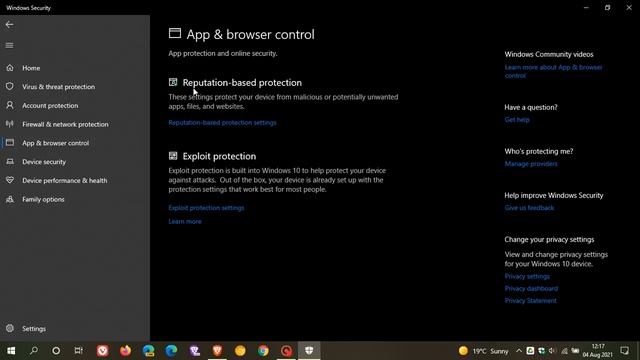Click the Get help link

(517, 120)
